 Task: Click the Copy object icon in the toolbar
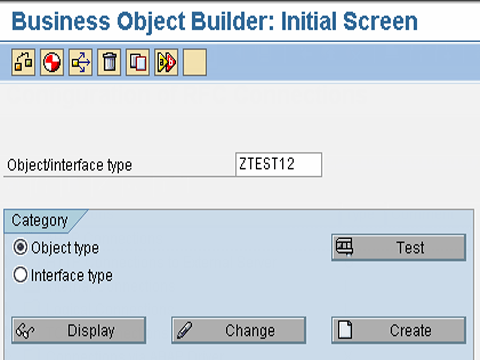(138, 62)
